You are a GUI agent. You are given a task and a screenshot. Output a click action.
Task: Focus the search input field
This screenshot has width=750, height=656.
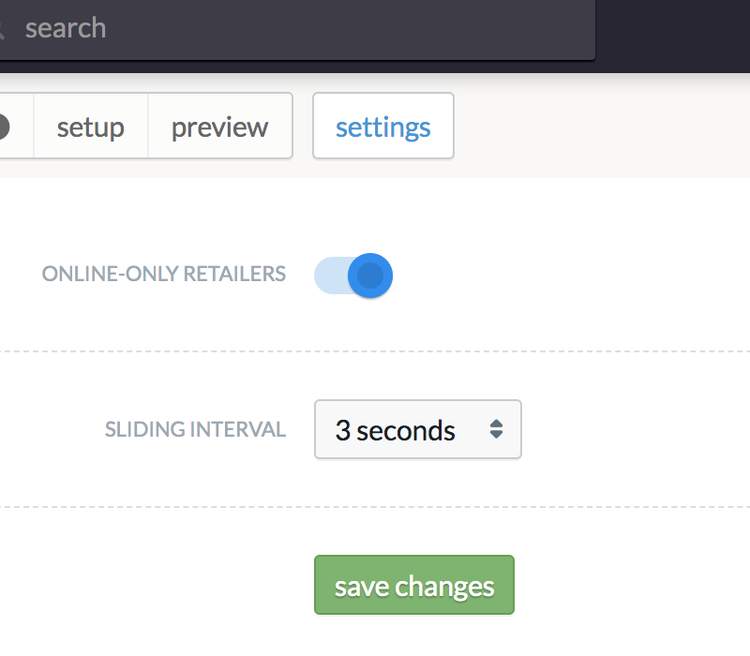click(298, 29)
